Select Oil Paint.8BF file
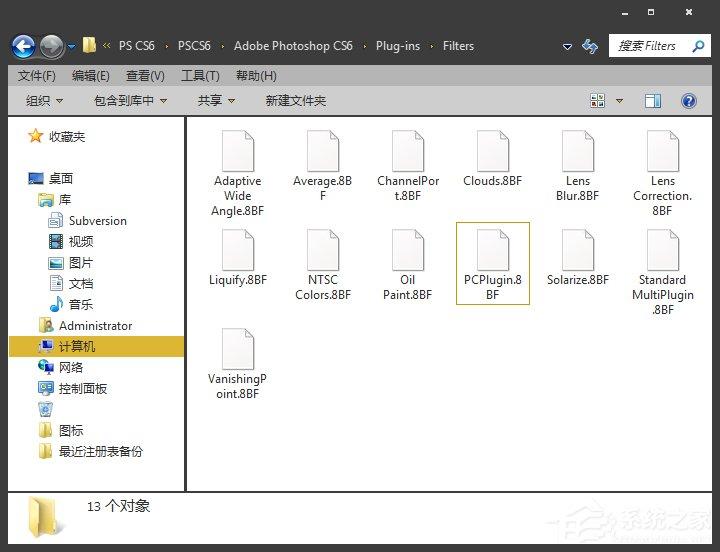720x552 pixels. (408, 265)
